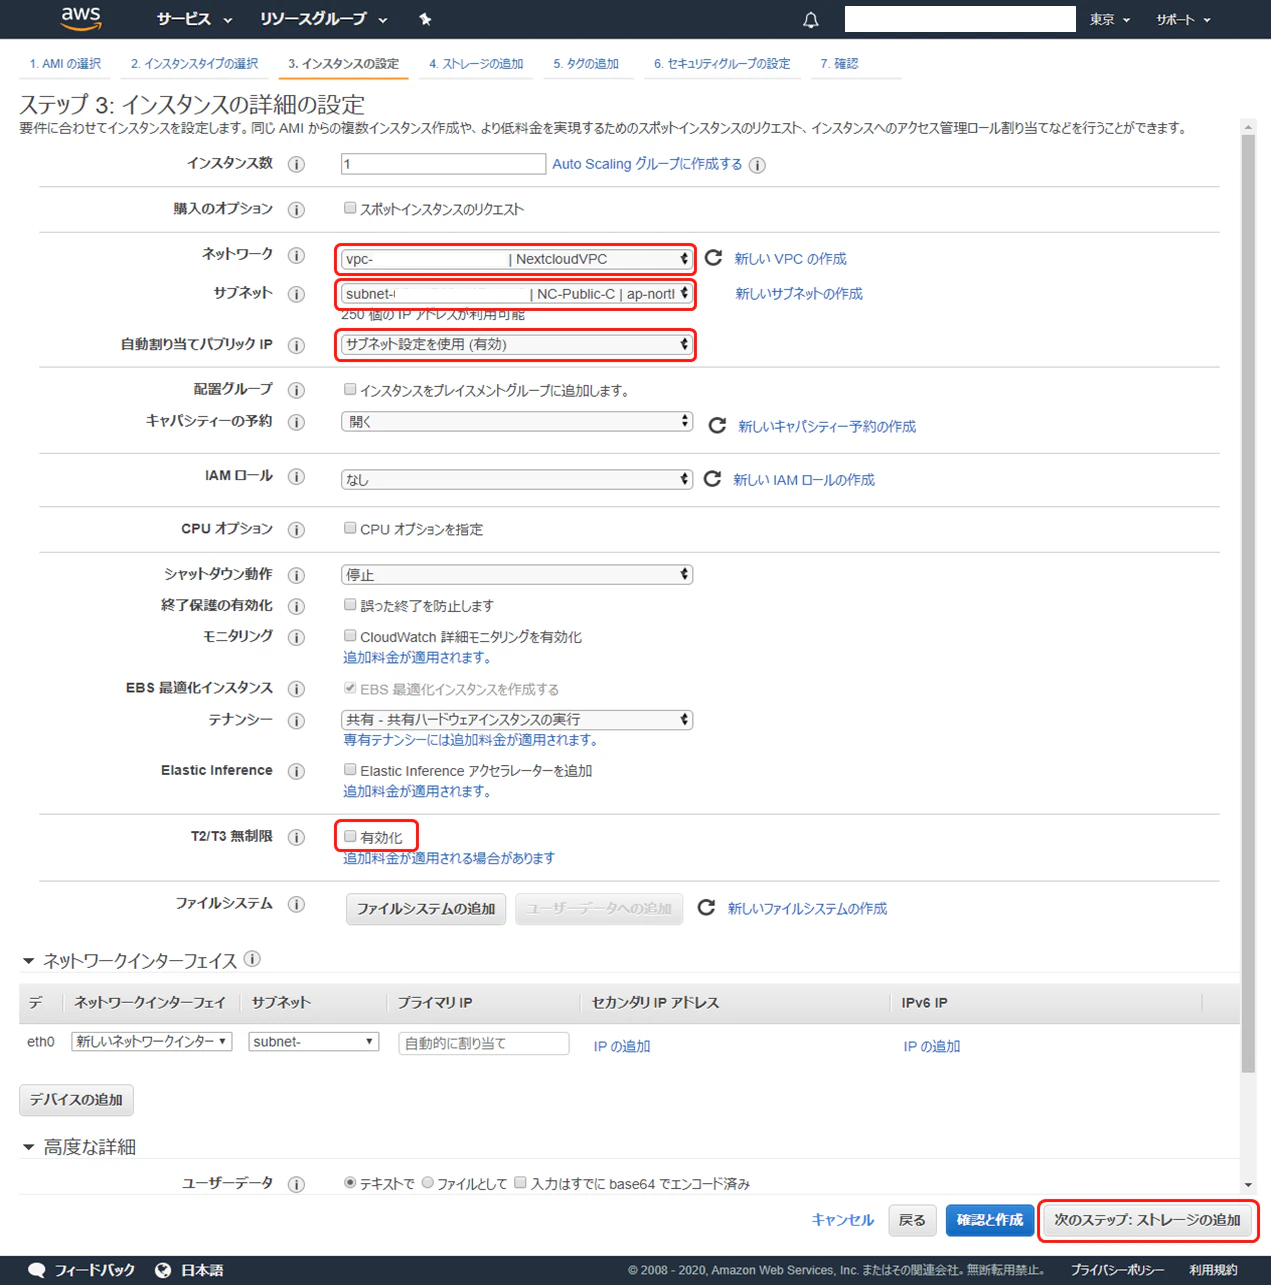Go to step 4. ストレージの追加 tab

tap(476, 63)
